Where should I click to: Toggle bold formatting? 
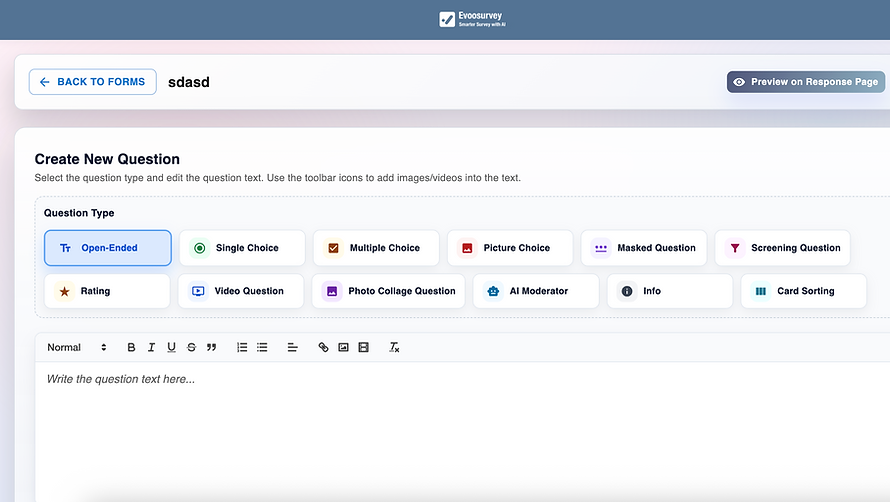pos(131,347)
